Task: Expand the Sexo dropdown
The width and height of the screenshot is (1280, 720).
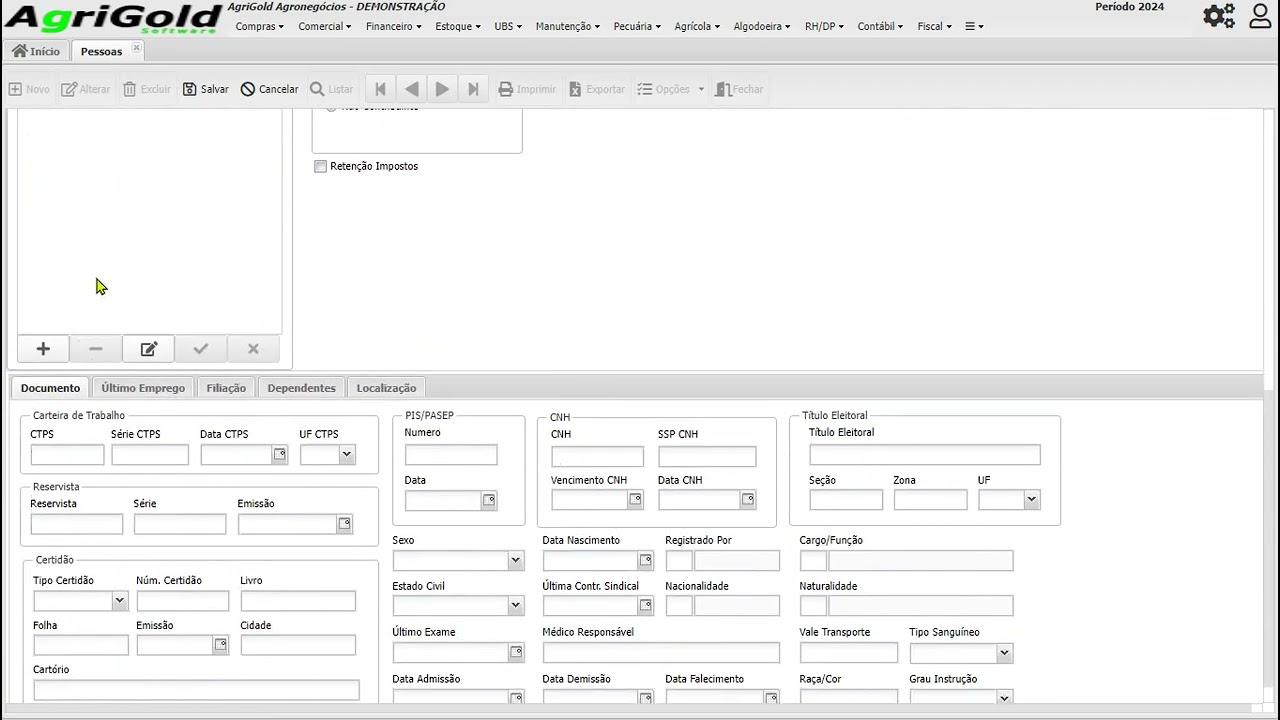Action: pyautogui.click(x=515, y=561)
